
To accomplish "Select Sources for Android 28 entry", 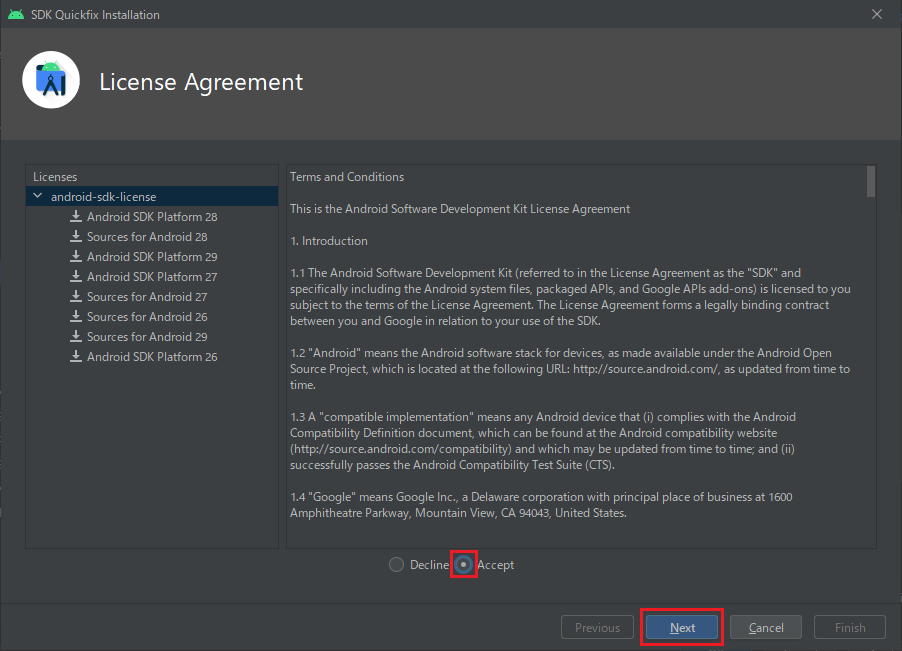I will click(x=147, y=237).
